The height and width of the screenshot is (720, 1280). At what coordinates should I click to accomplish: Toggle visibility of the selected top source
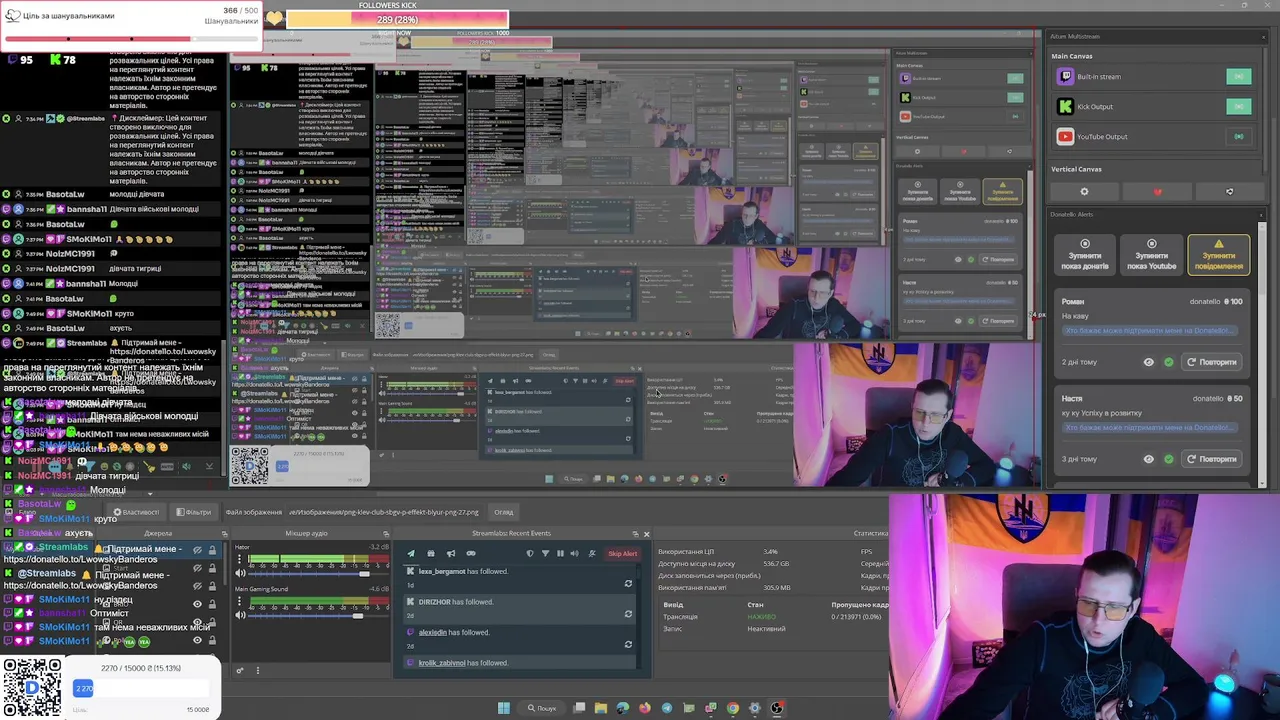pyautogui.click(x=197, y=550)
